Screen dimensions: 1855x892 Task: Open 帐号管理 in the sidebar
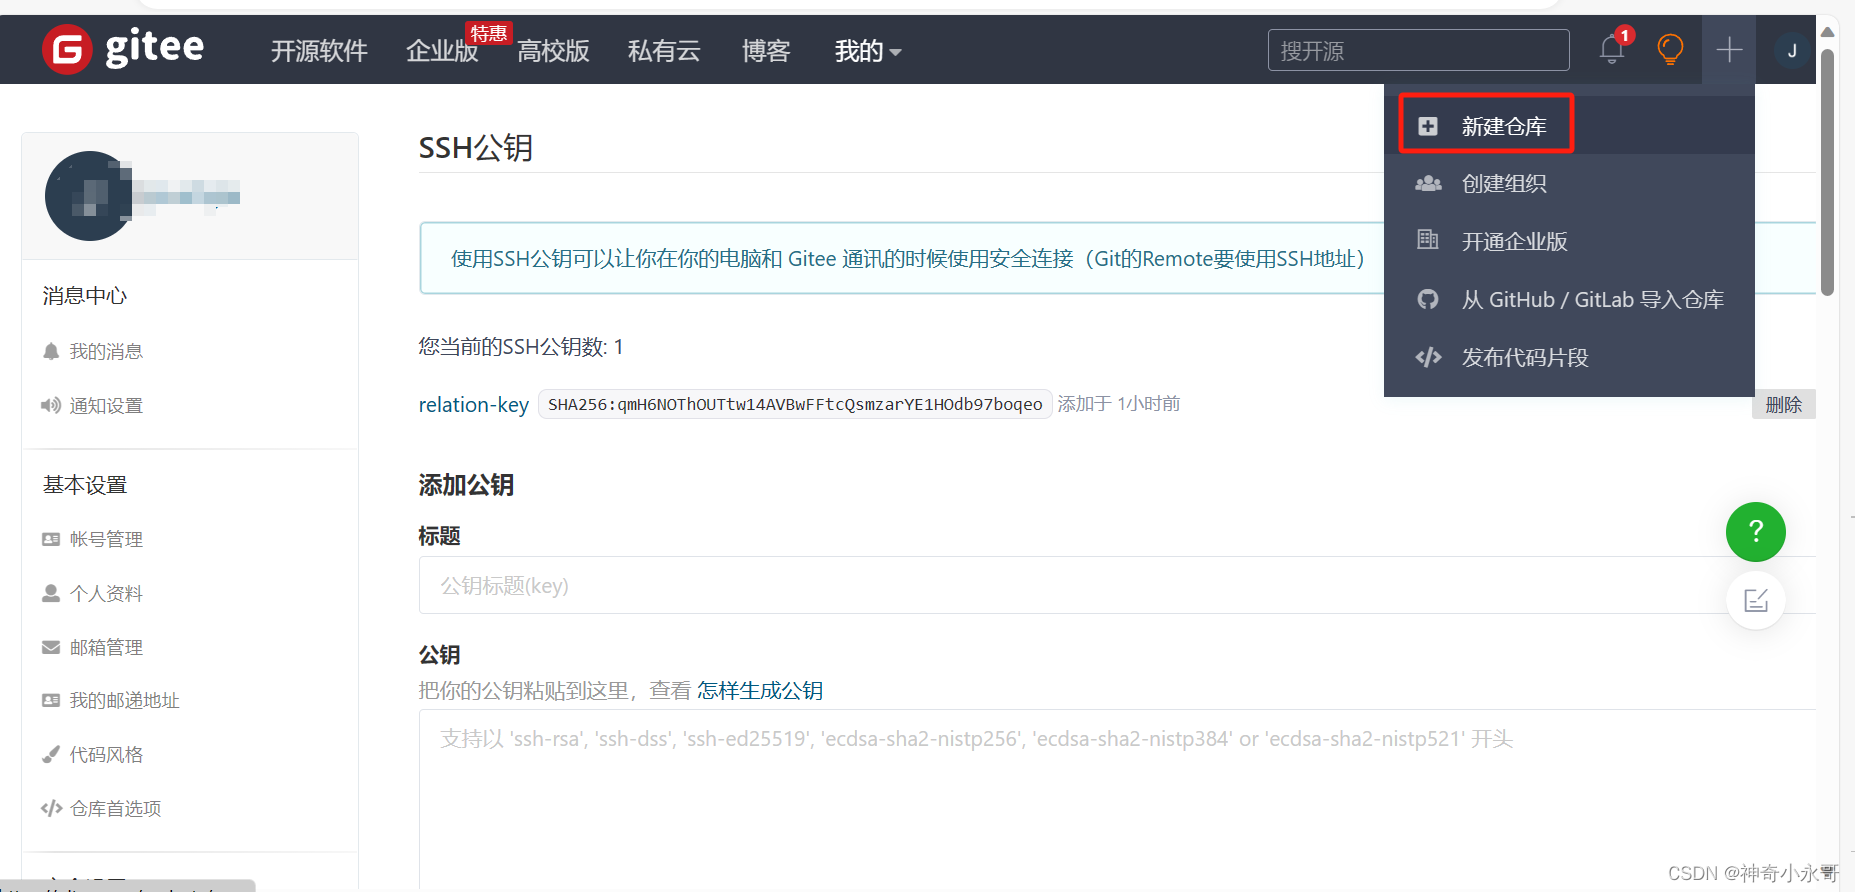[x=106, y=539]
